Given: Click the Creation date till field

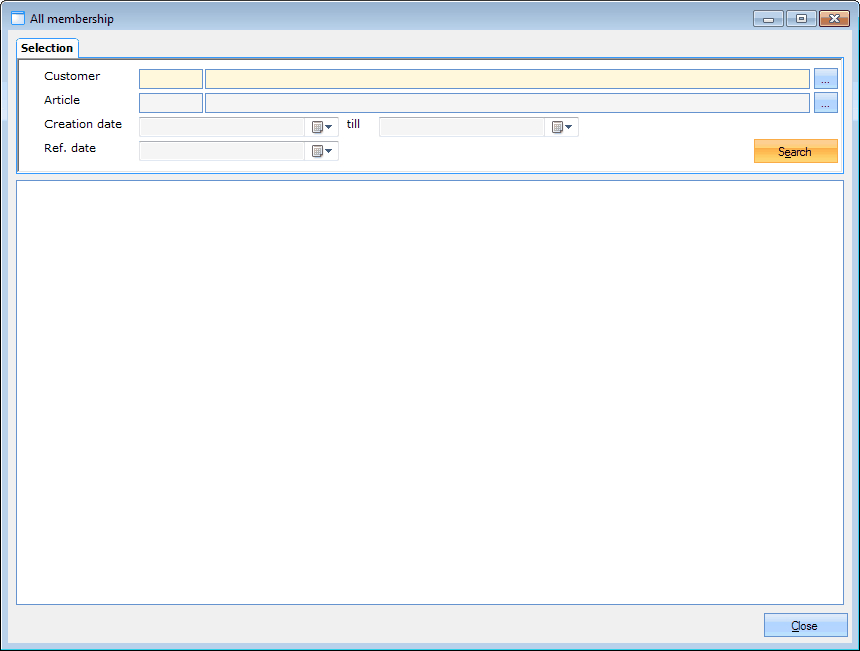Looking at the screenshot, I should [462, 127].
